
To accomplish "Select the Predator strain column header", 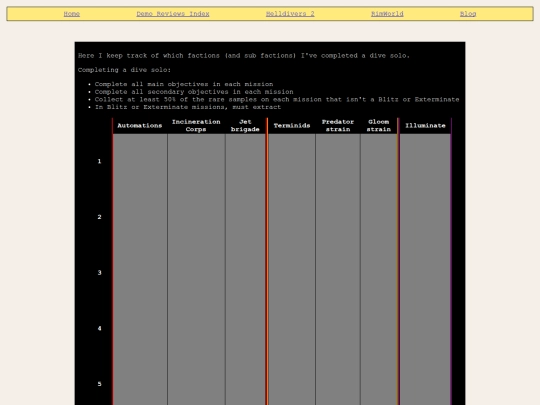I will pos(338,126).
